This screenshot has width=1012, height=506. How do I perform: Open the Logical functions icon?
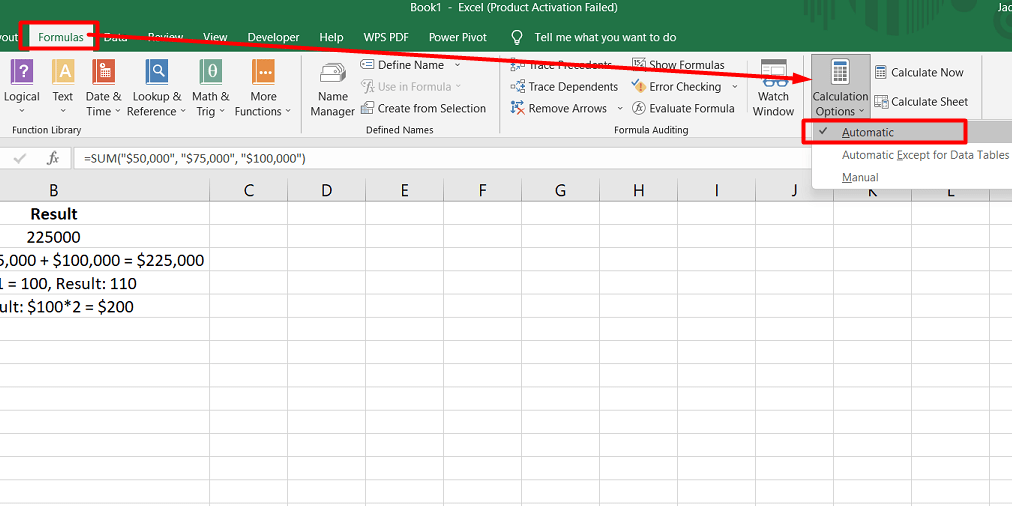click(21, 72)
